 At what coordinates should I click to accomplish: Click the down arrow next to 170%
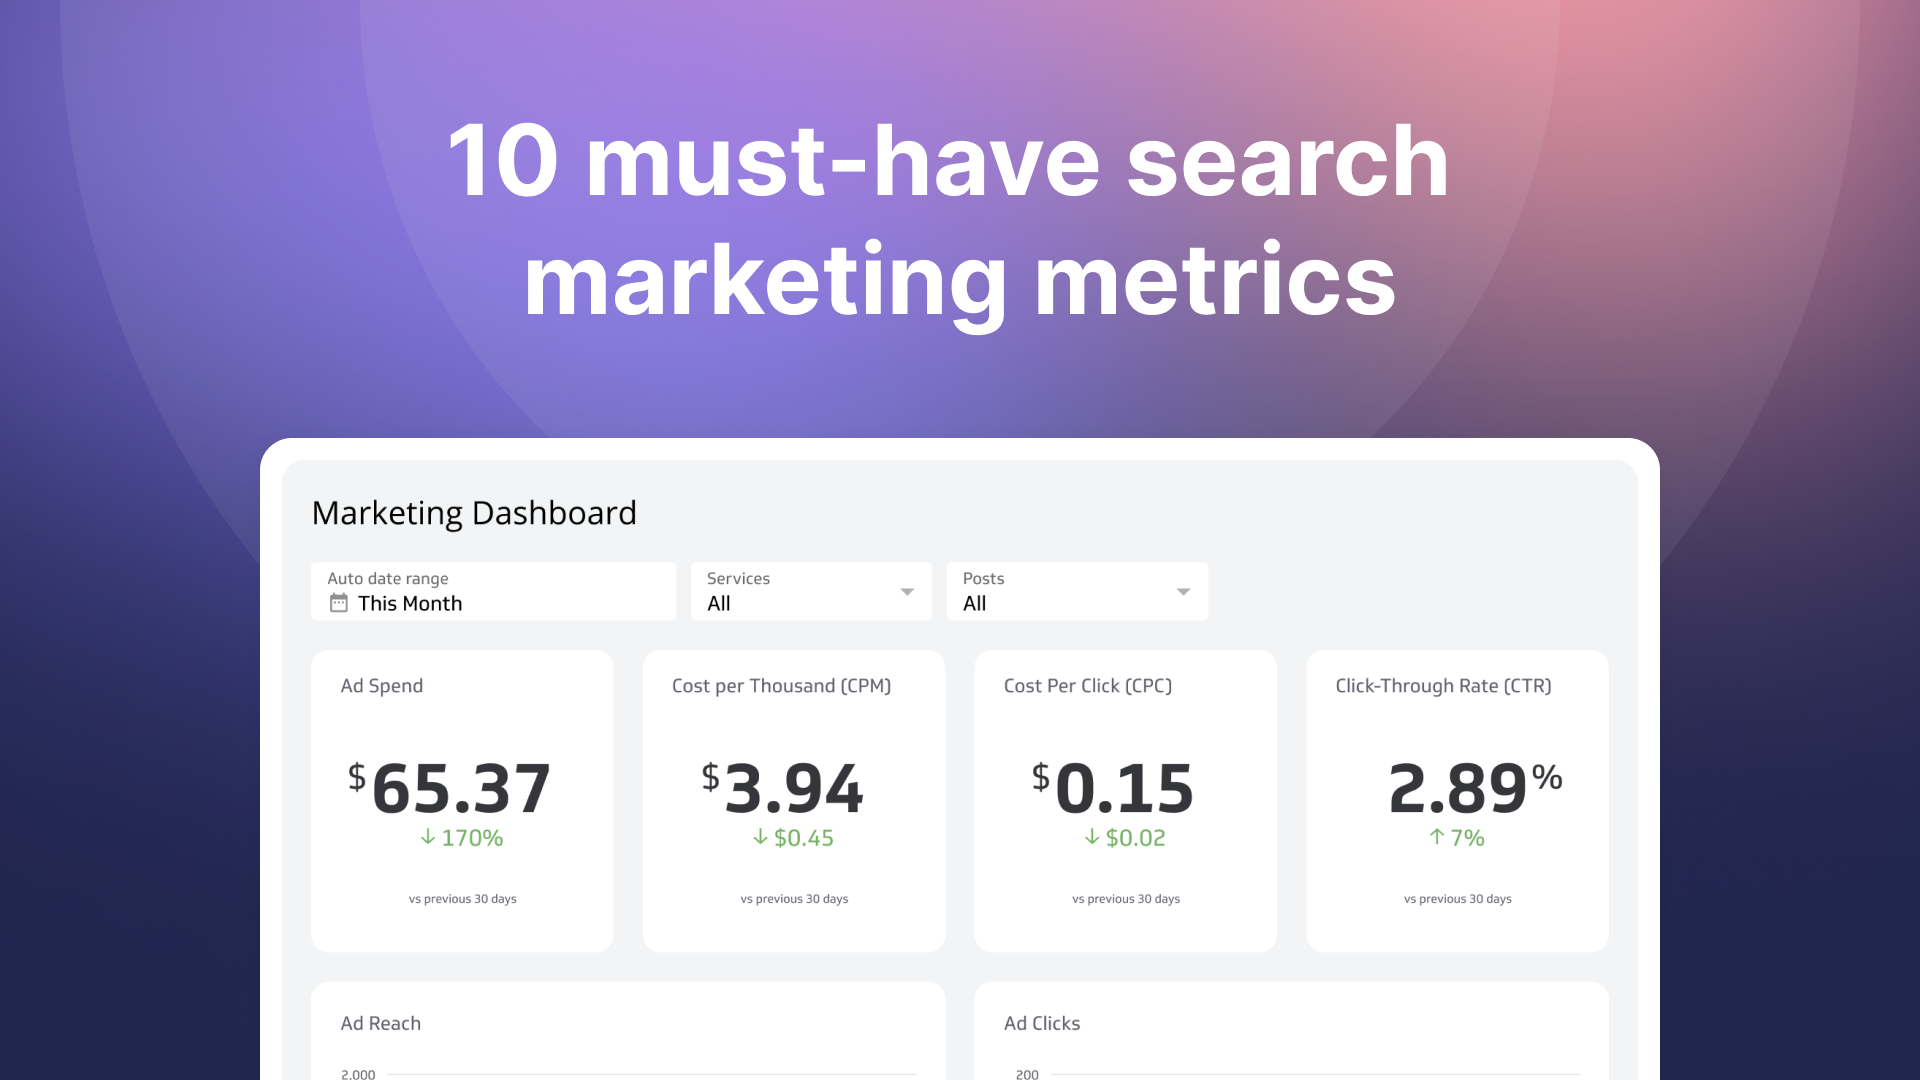(428, 837)
